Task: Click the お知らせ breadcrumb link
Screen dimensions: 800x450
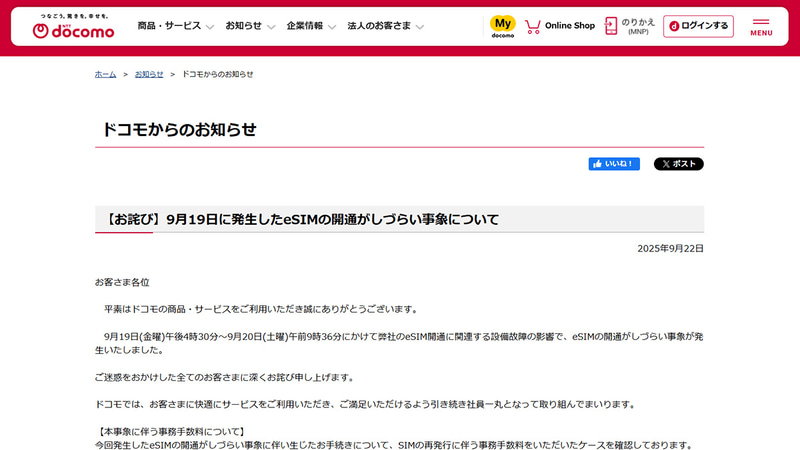Action: click(x=149, y=74)
